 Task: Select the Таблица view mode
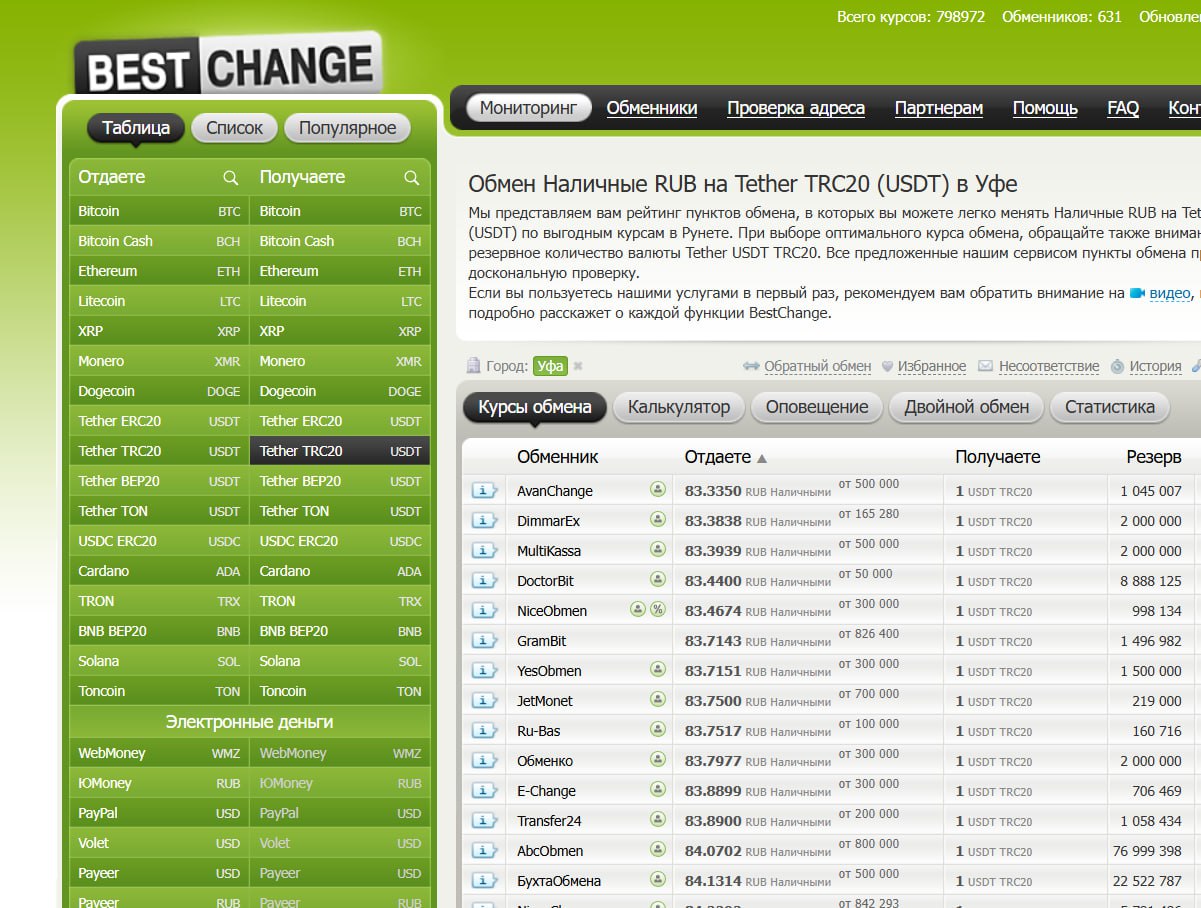click(x=135, y=128)
